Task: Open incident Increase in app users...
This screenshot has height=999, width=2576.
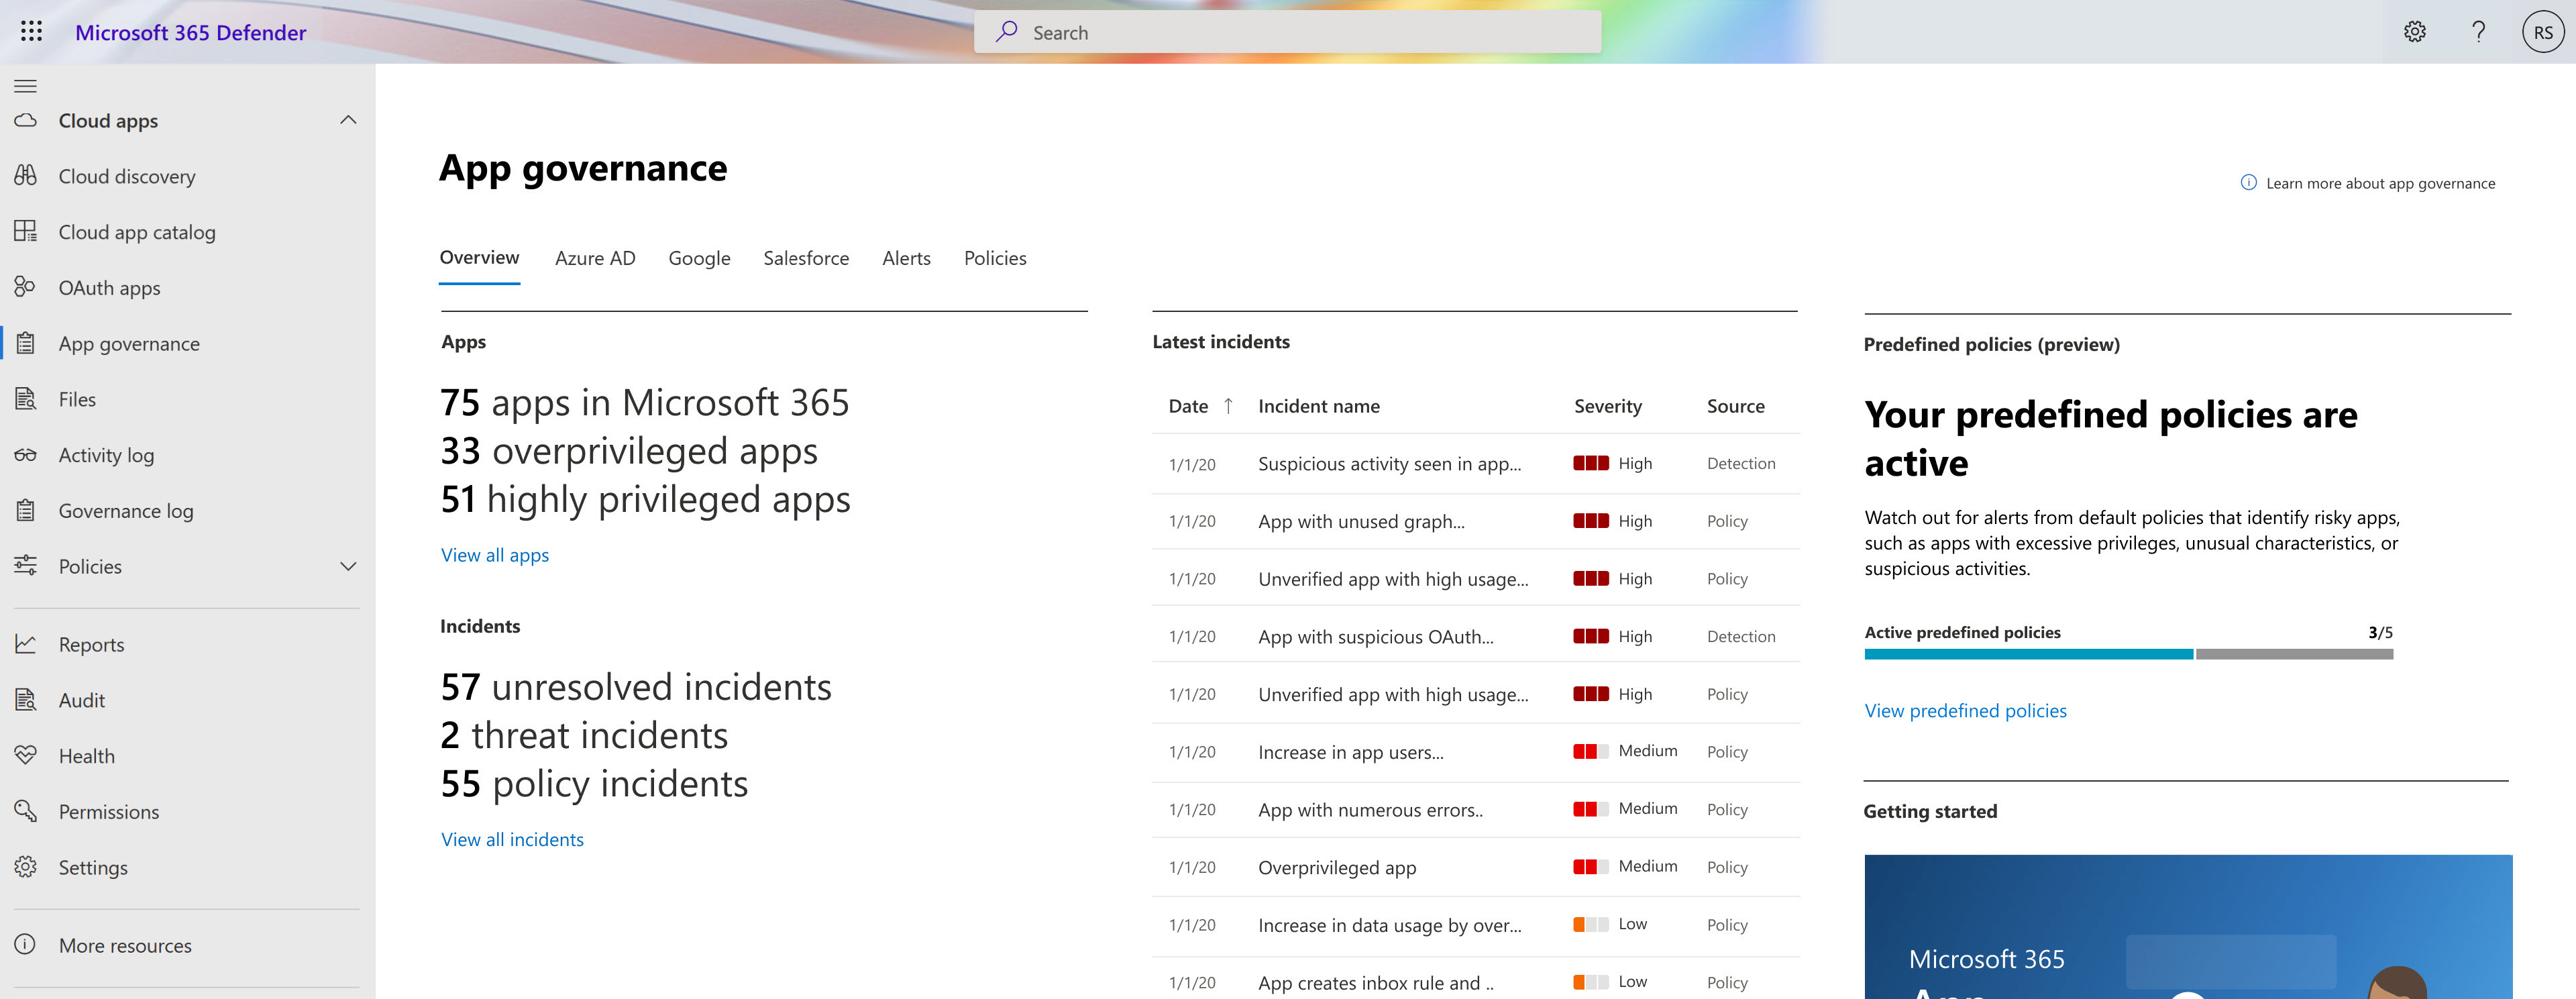Action: (x=1350, y=752)
